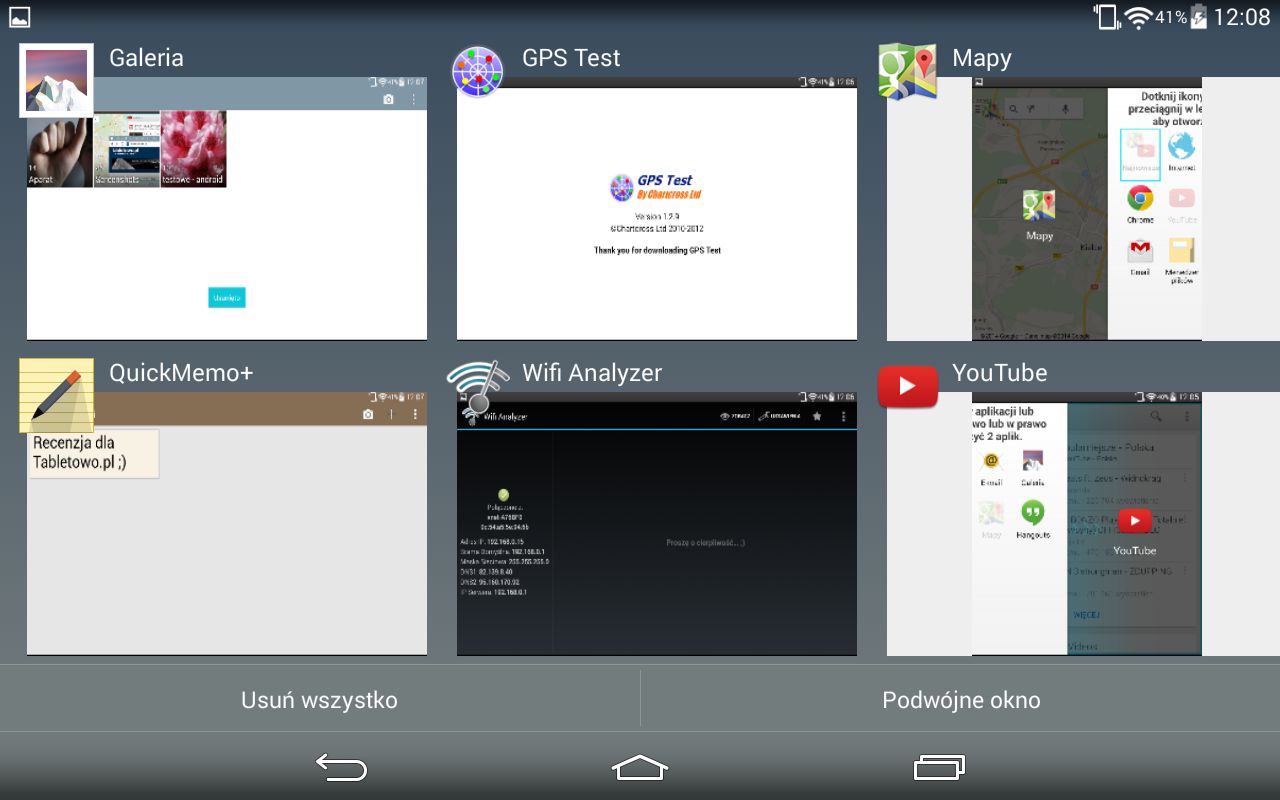This screenshot has height=800, width=1280.
Task: Tap the Home navigation button
Action: (640, 767)
